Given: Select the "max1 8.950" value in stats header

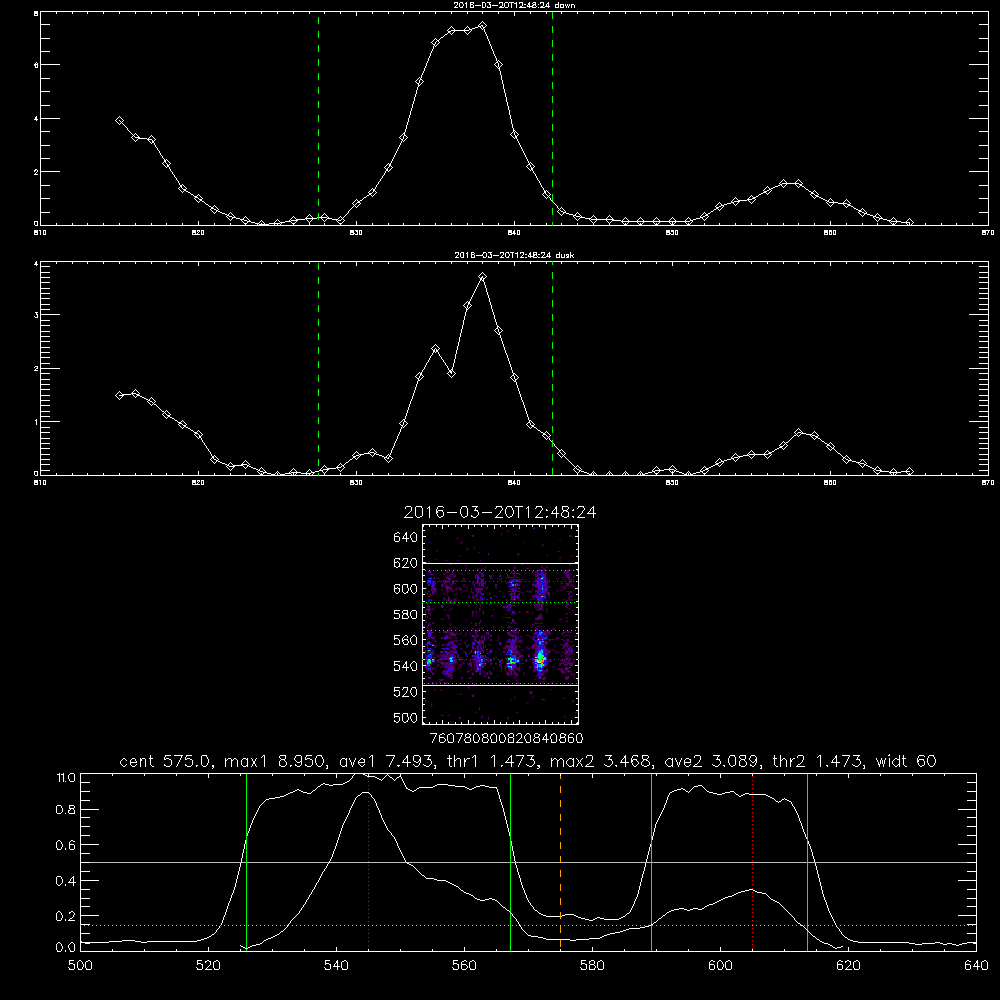Looking at the screenshot, I should [276, 761].
